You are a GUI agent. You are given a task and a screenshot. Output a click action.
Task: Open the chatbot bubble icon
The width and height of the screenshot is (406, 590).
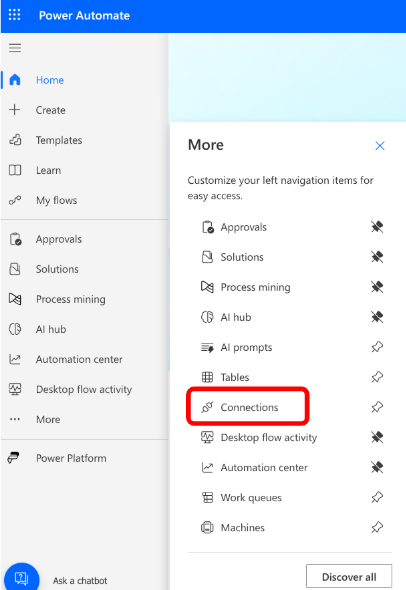tap(21, 578)
